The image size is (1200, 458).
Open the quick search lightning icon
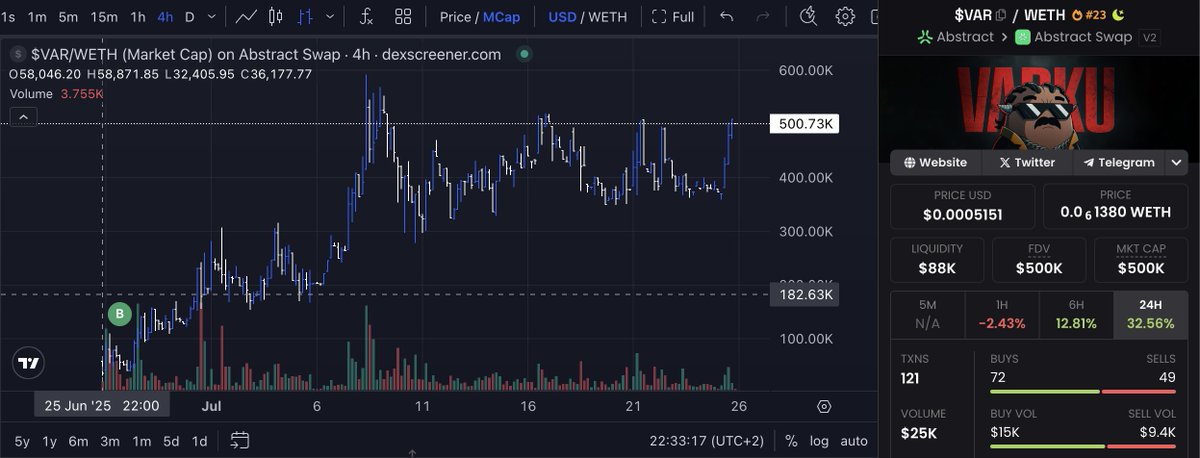tap(810, 16)
